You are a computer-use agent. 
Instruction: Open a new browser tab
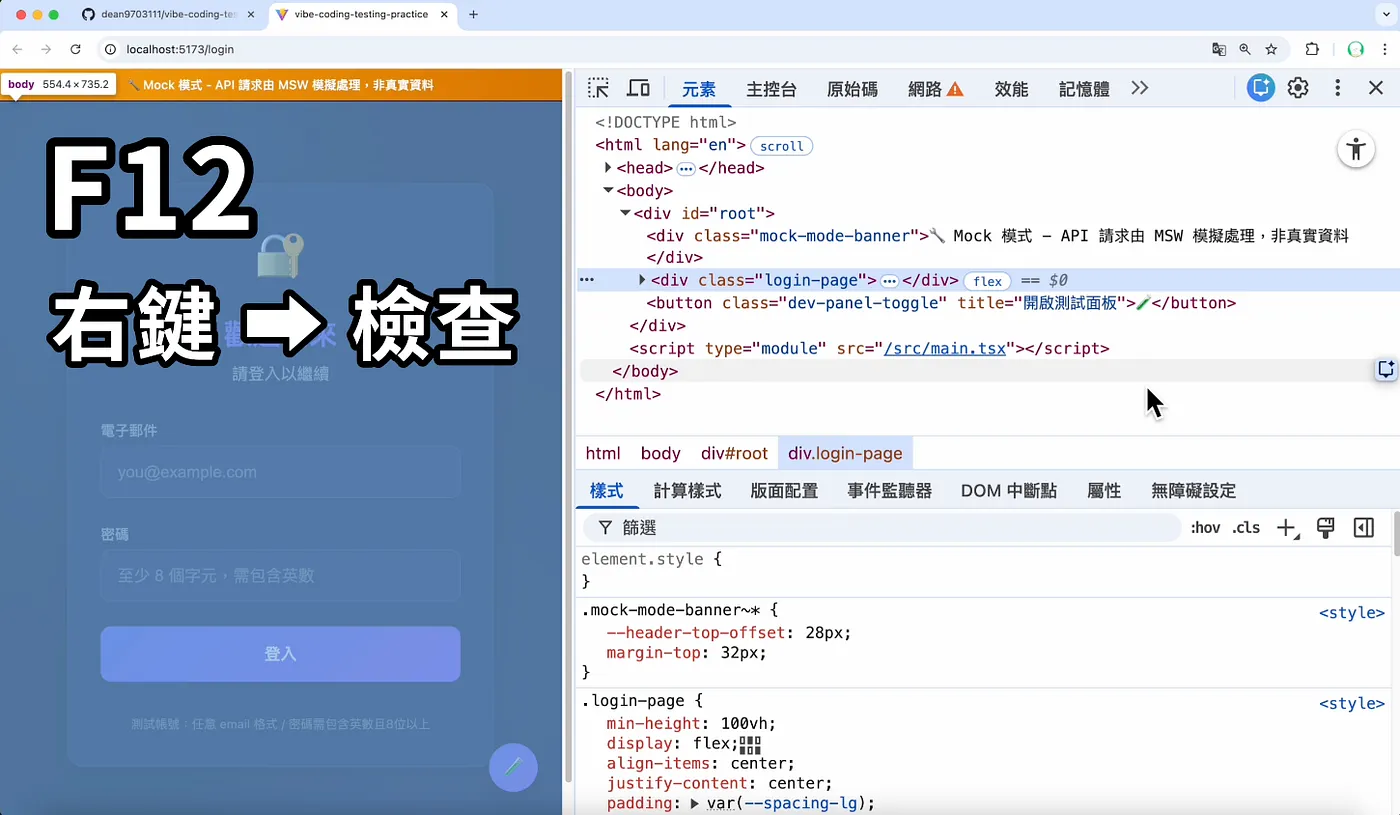click(x=473, y=15)
